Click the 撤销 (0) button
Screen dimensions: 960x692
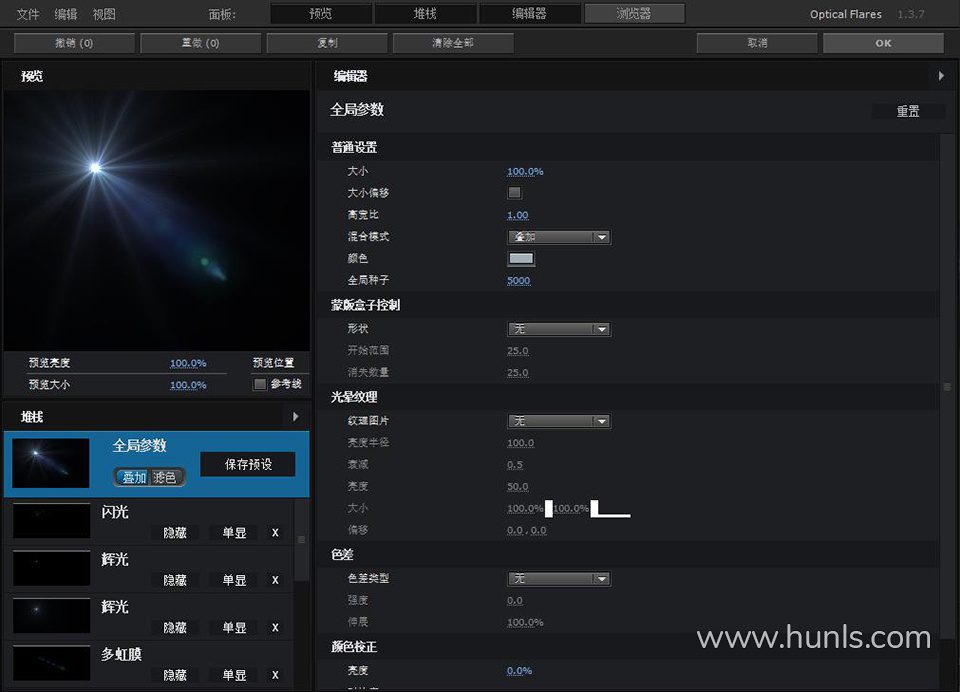pos(74,43)
